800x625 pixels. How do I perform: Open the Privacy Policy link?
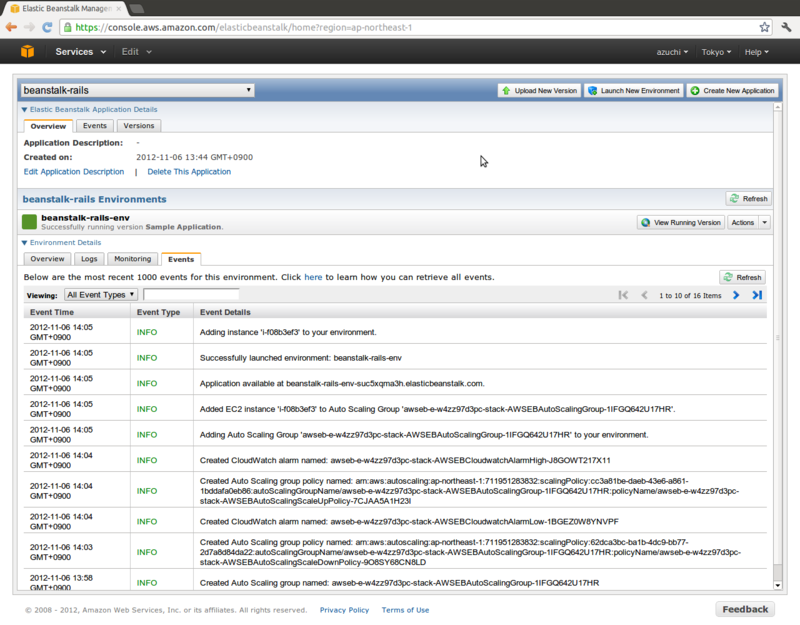point(344,610)
